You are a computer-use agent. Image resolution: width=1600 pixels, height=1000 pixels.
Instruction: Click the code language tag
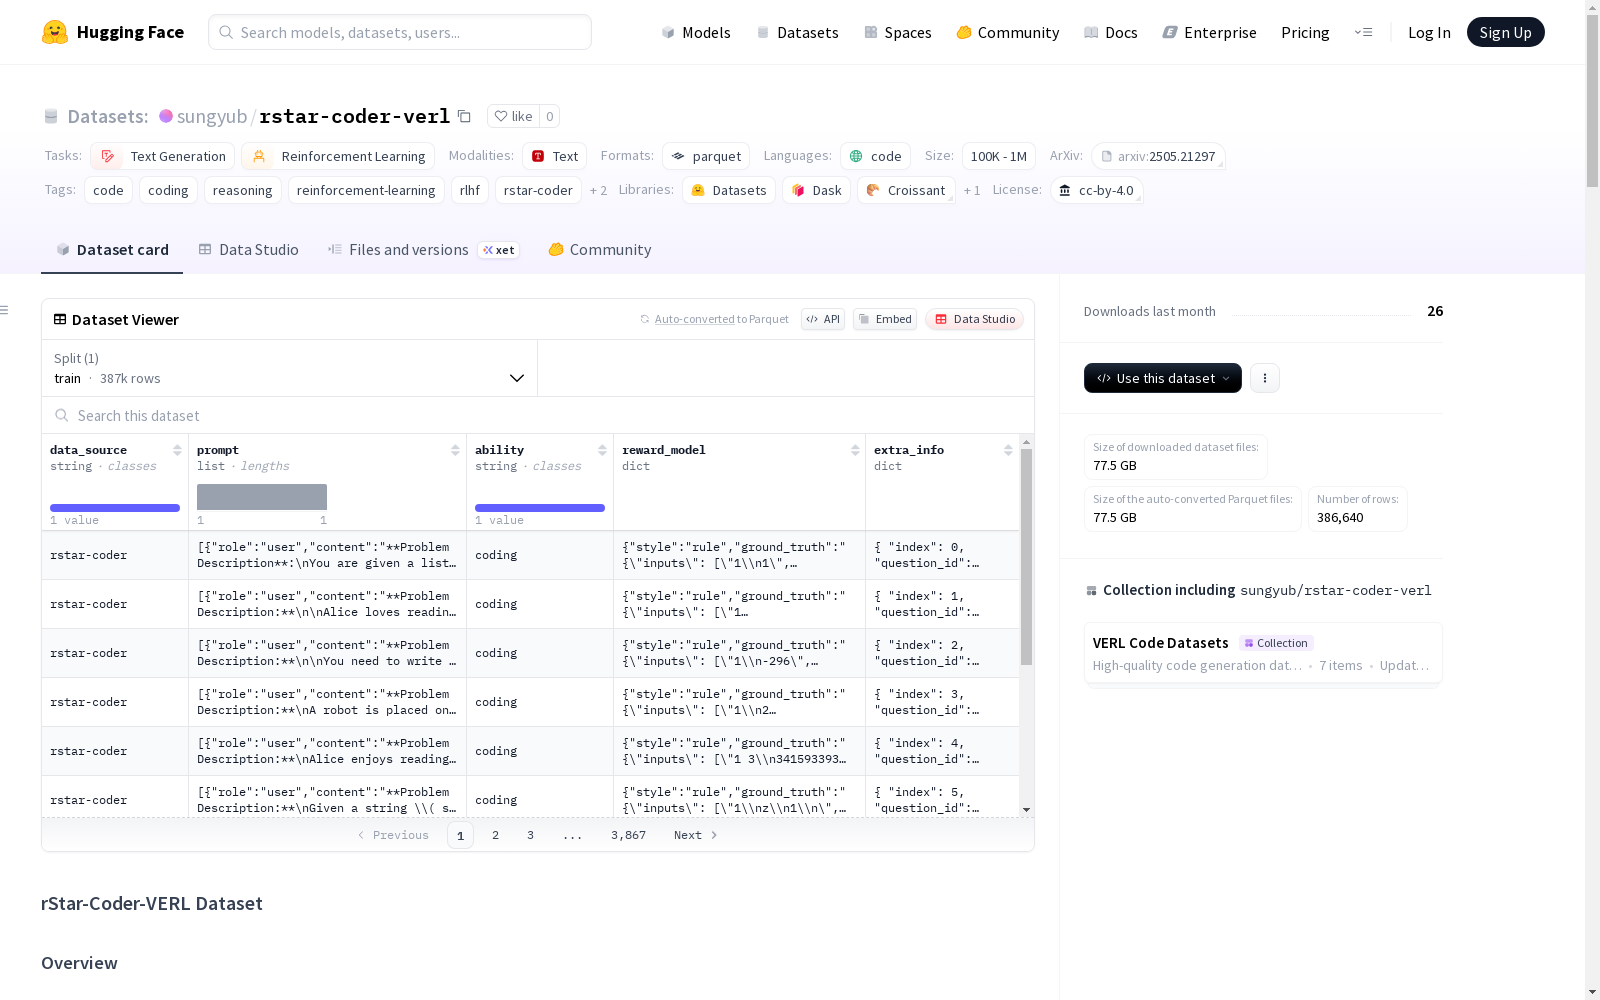click(x=875, y=156)
